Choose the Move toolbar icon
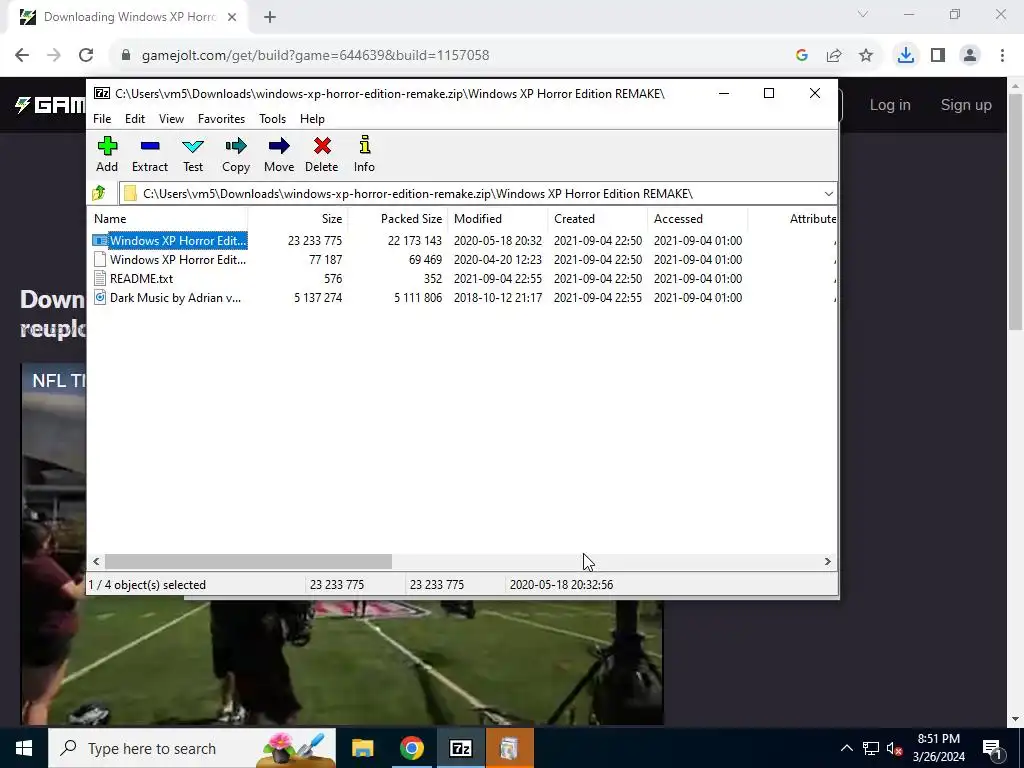Screen dimensions: 1024x768 [x=279, y=146]
